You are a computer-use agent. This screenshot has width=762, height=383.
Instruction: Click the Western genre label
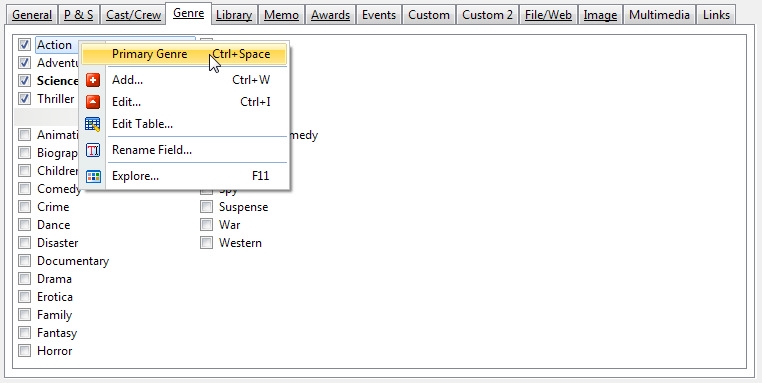[x=240, y=243]
